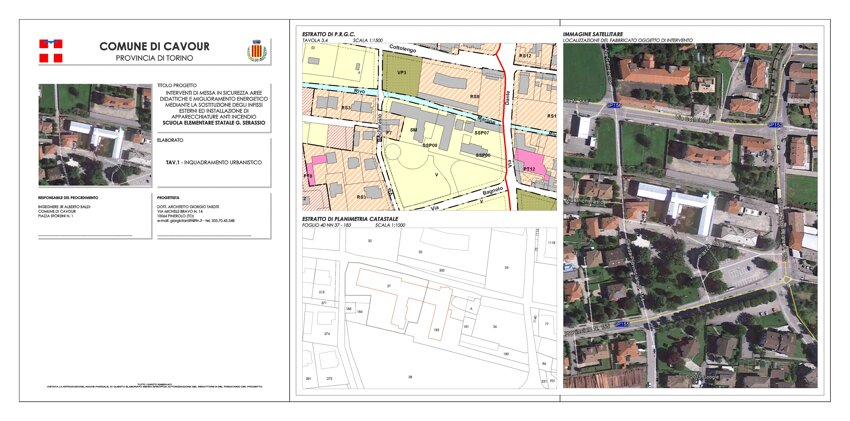Click the PROVINCIA DI TORINO subtitle

tap(155, 59)
